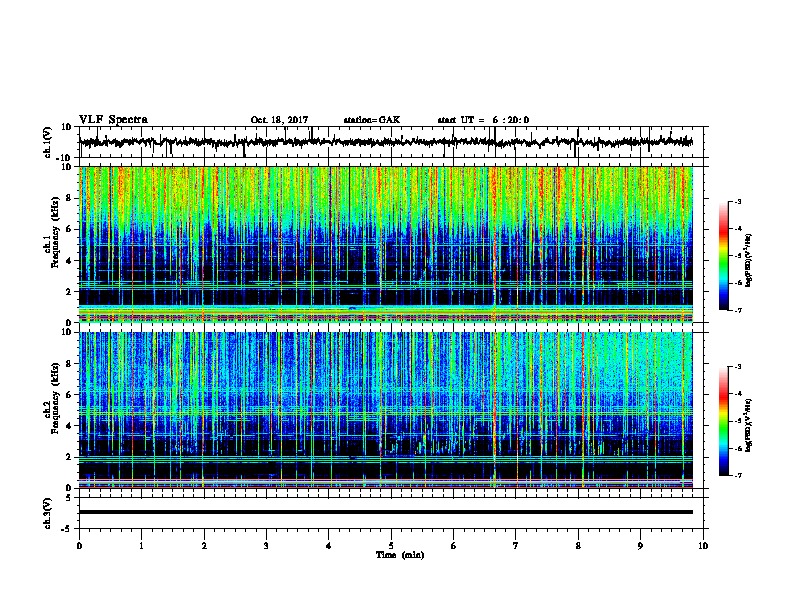The image size is (792, 612).
Task: Click the "-3" tick on ch.1 colorbar
Action: tap(738, 201)
